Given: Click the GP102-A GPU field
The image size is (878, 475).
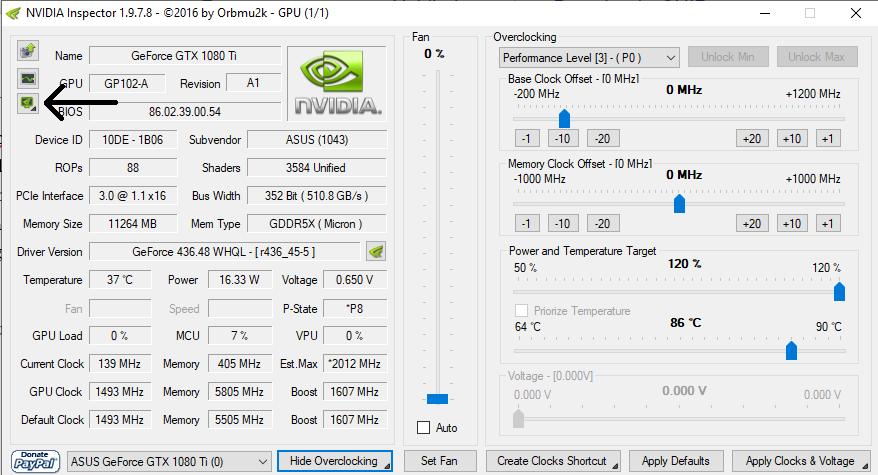Looking at the screenshot, I should tap(127, 83).
